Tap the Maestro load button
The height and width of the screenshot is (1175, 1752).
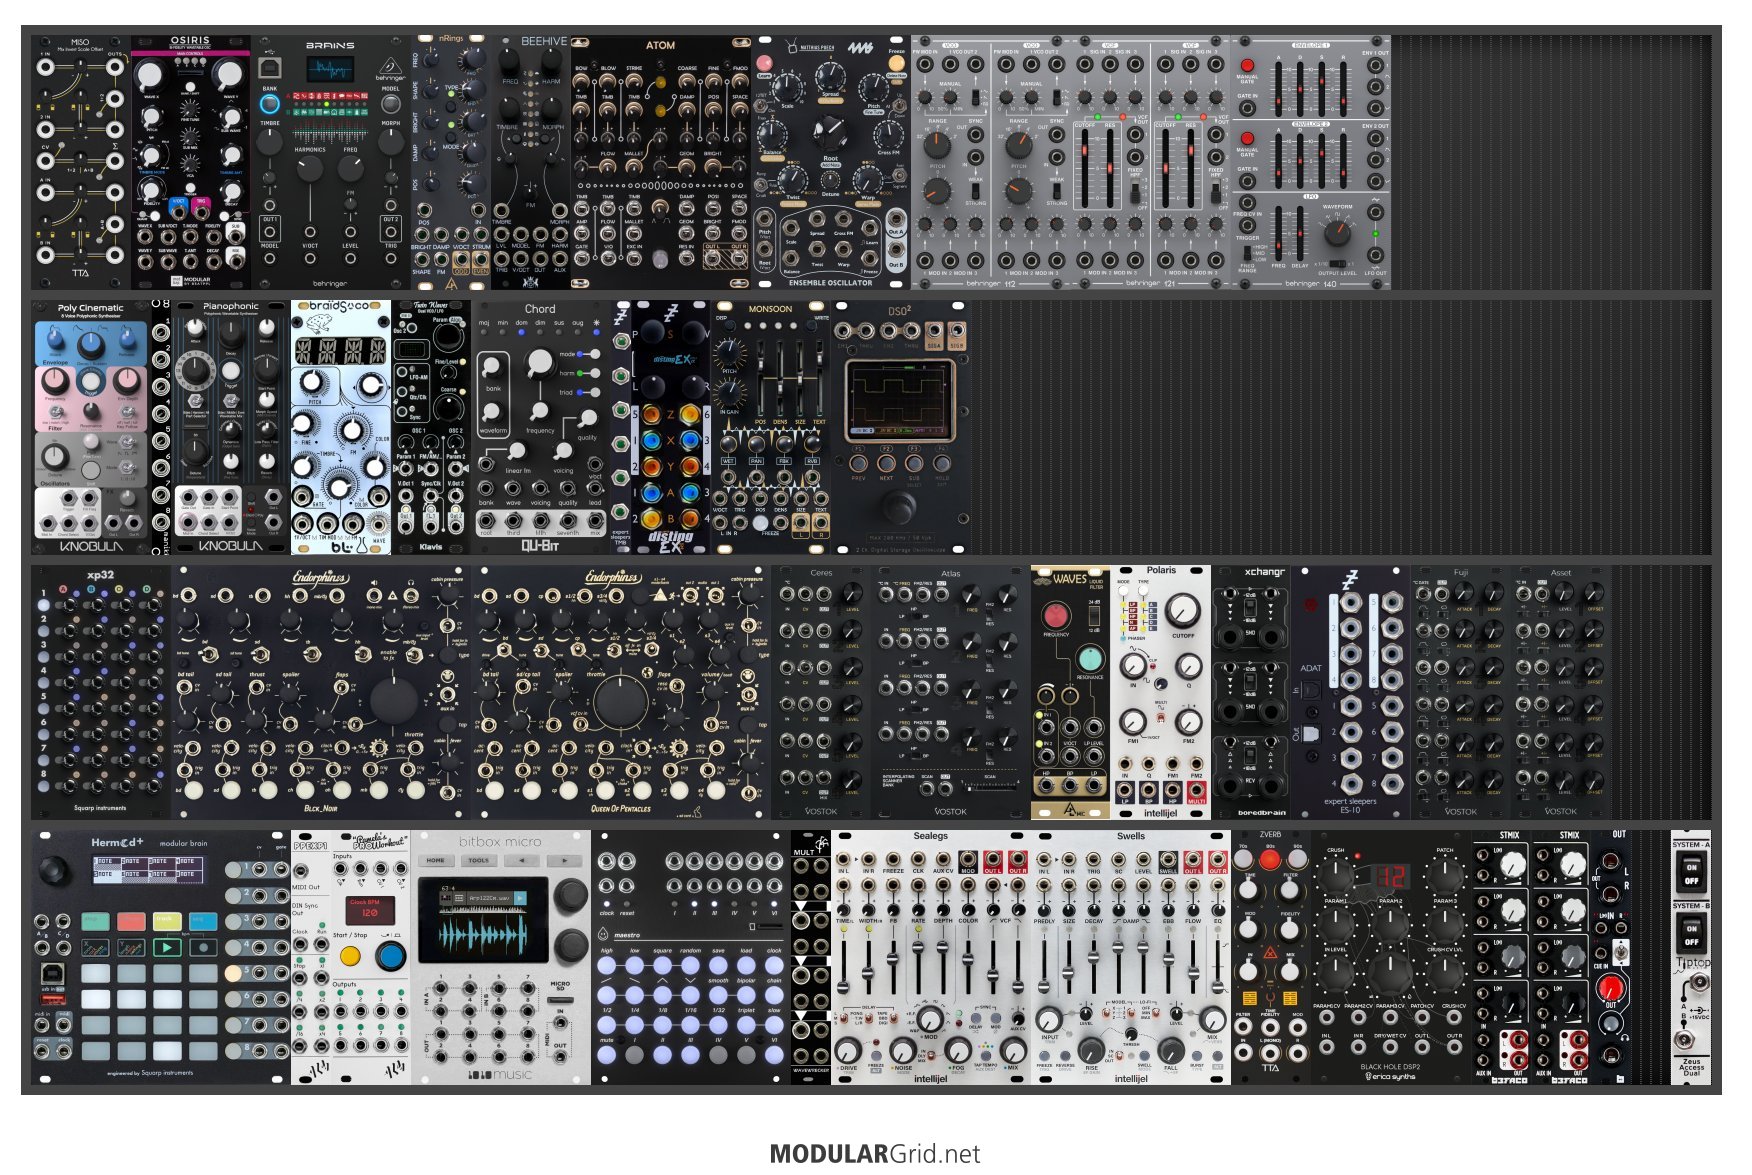pos(747,965)
